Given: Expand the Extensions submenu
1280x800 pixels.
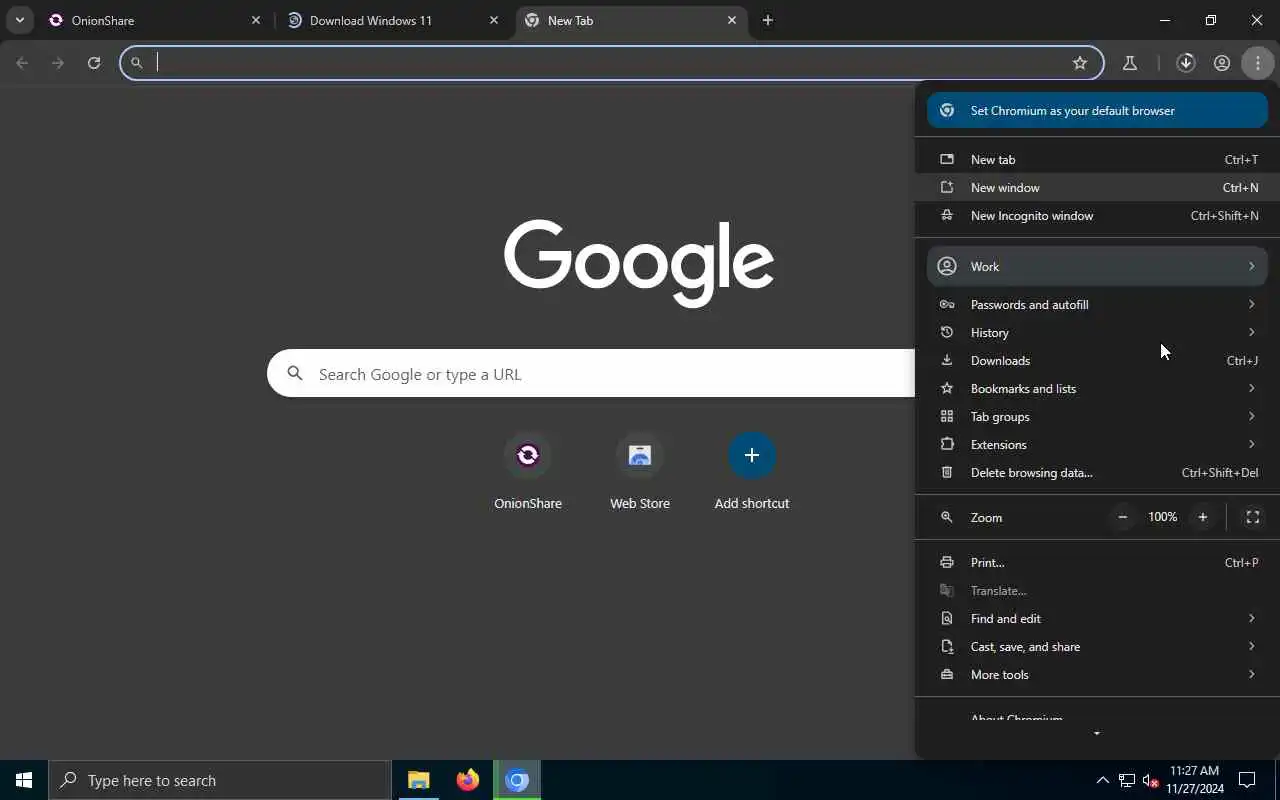Looking at the screenshot, I should point(1097,444).
